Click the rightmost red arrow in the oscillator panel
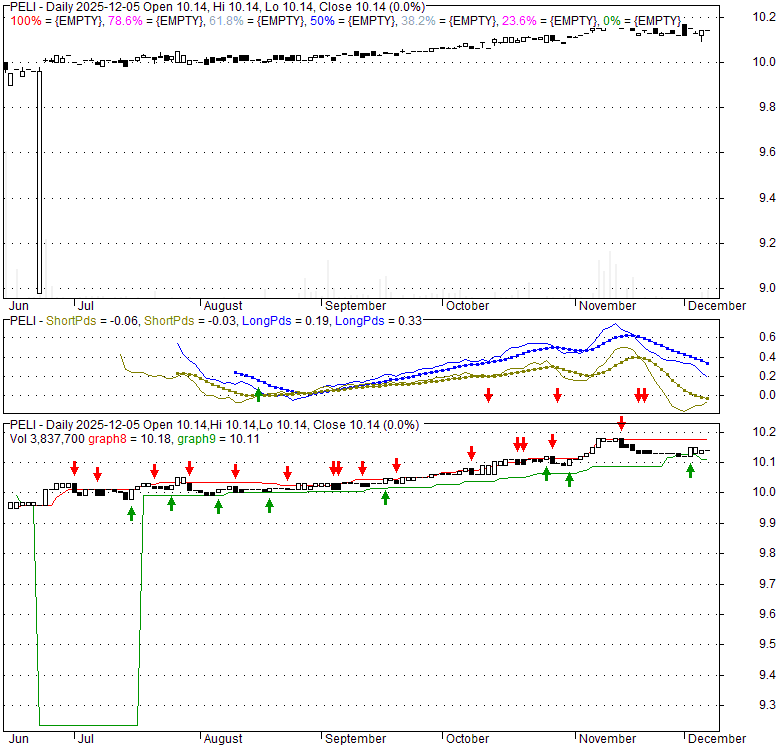 pos(644,395)
